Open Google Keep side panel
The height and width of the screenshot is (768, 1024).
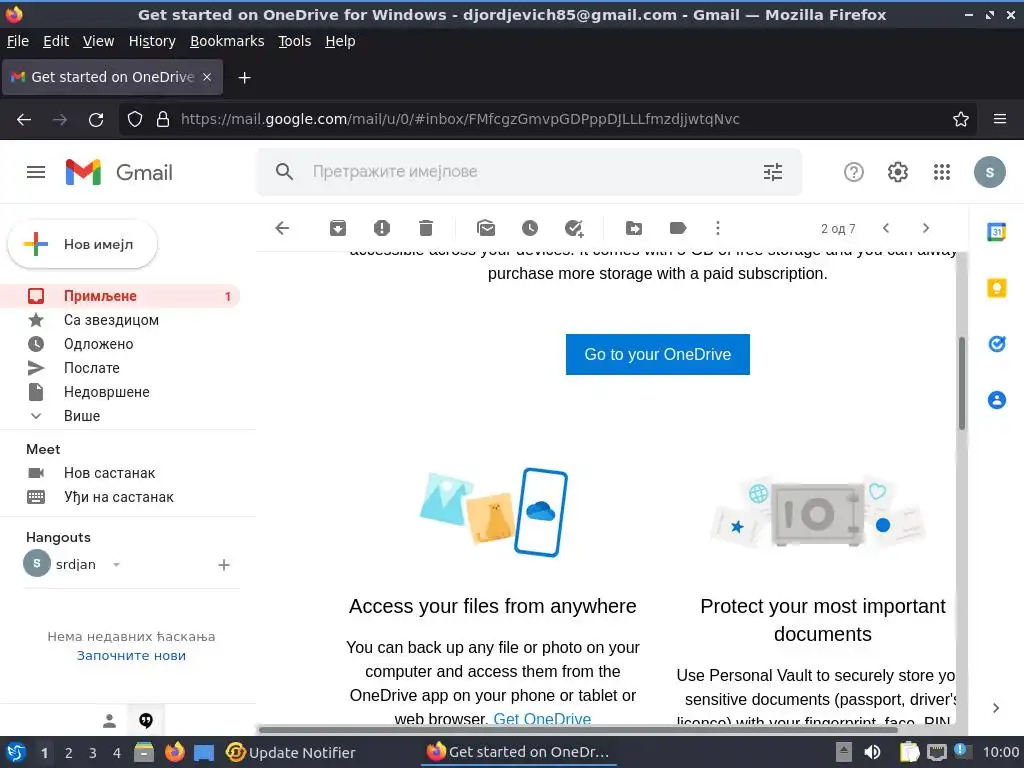(997, 288)
